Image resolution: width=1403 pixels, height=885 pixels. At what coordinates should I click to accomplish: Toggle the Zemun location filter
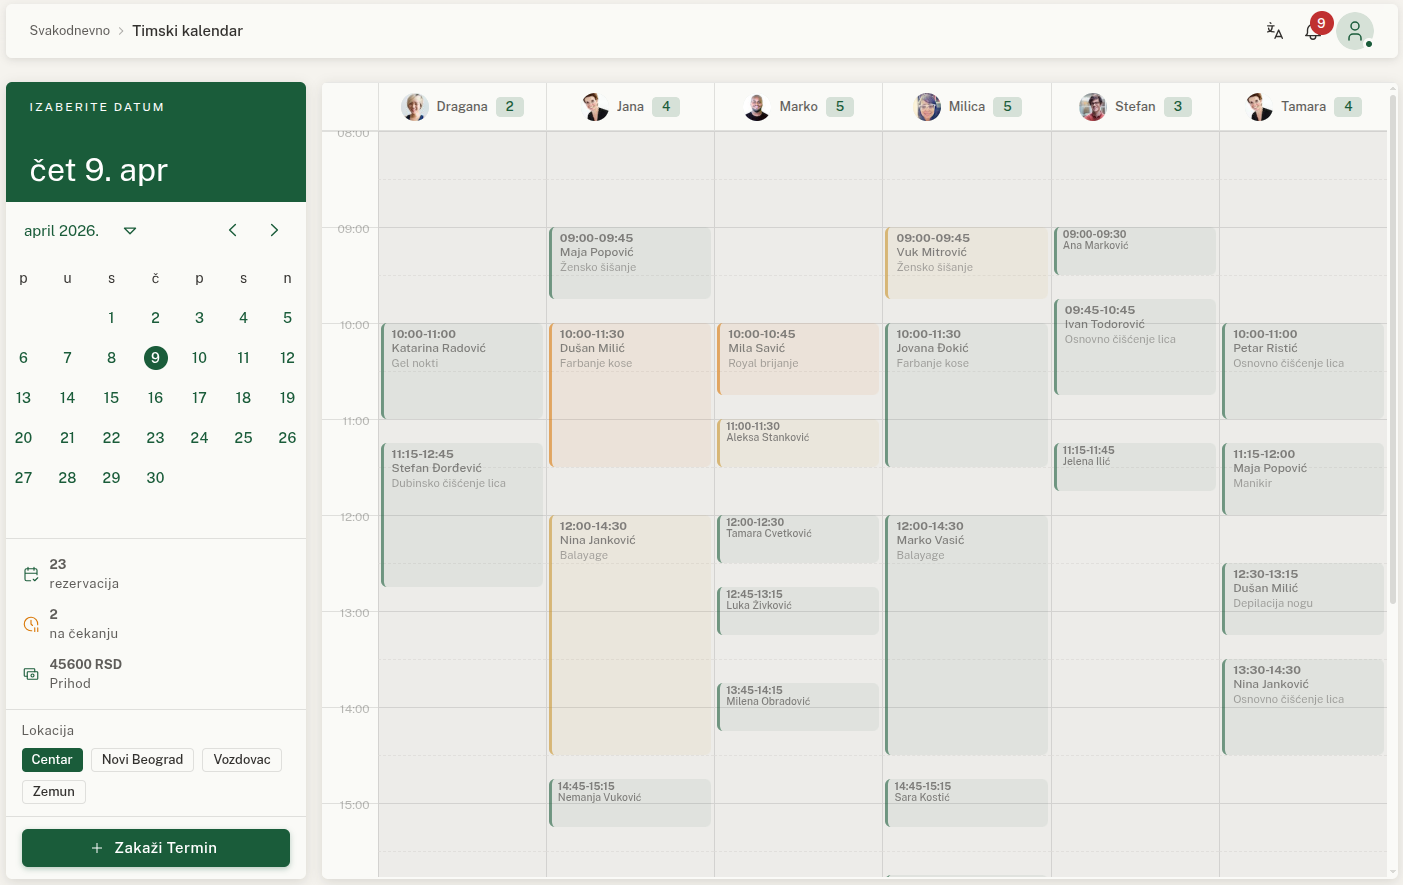click(x=54, y=792)
